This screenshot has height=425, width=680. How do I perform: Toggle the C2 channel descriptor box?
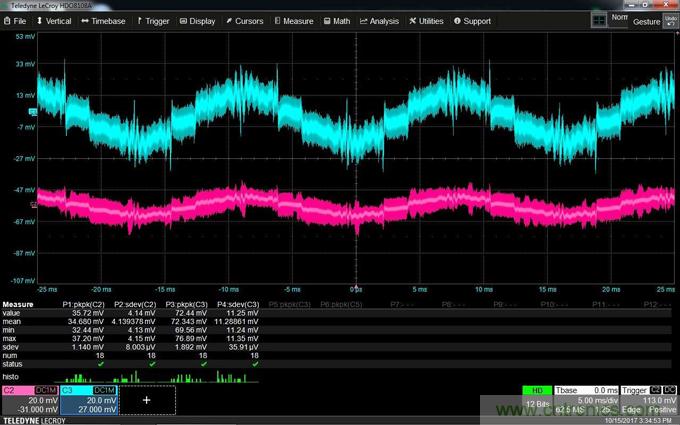(x=30, y=399)
